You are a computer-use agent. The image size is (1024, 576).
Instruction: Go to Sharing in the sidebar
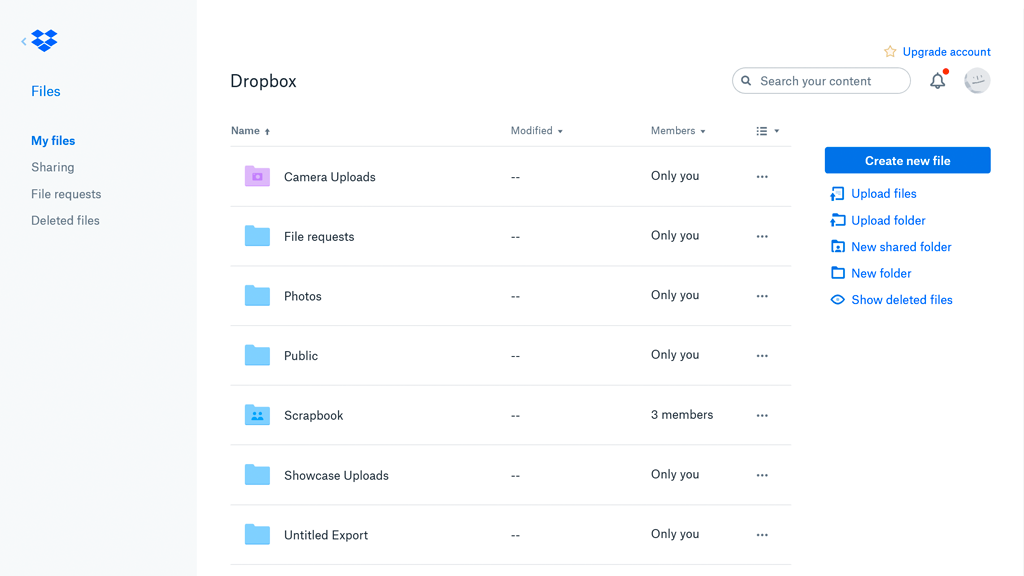(53, 167)
